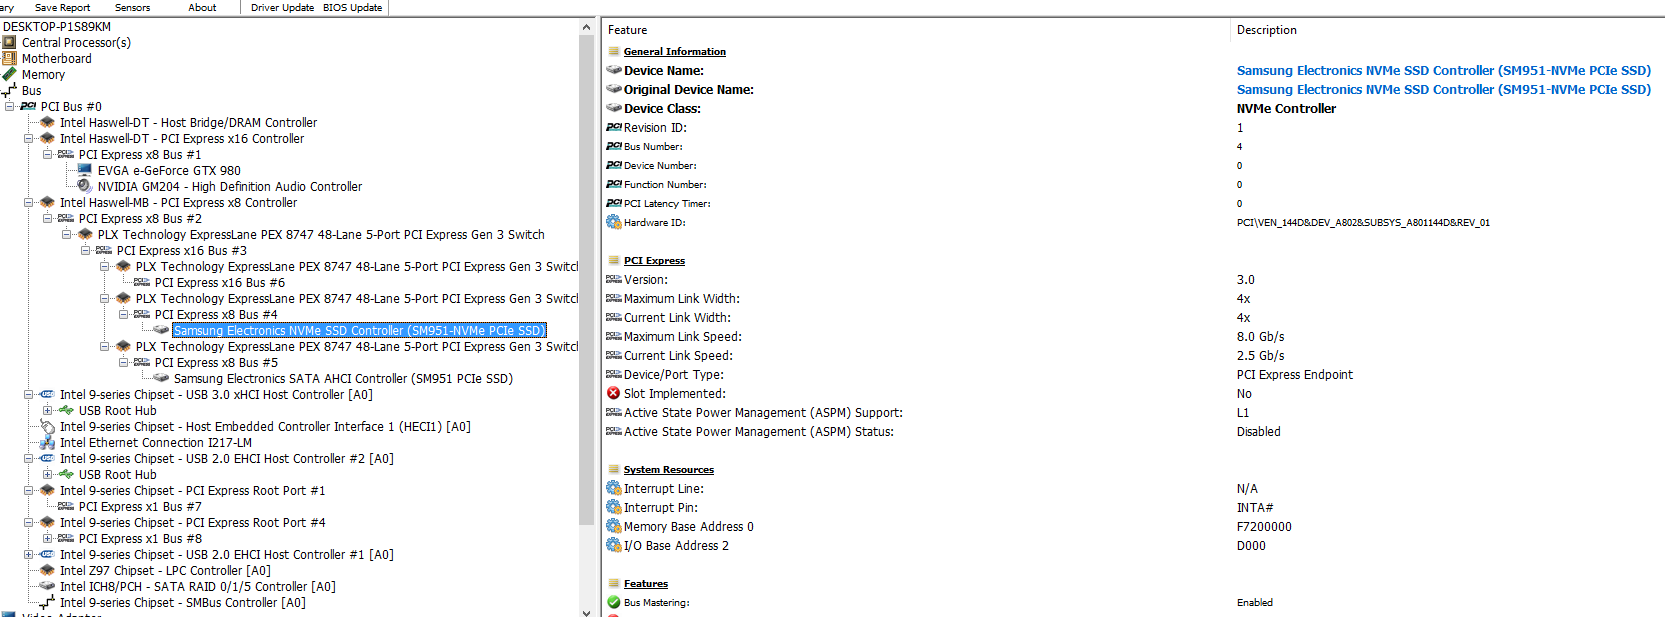Click the Bus Mastering green check icon

click(x=614, y=603)
